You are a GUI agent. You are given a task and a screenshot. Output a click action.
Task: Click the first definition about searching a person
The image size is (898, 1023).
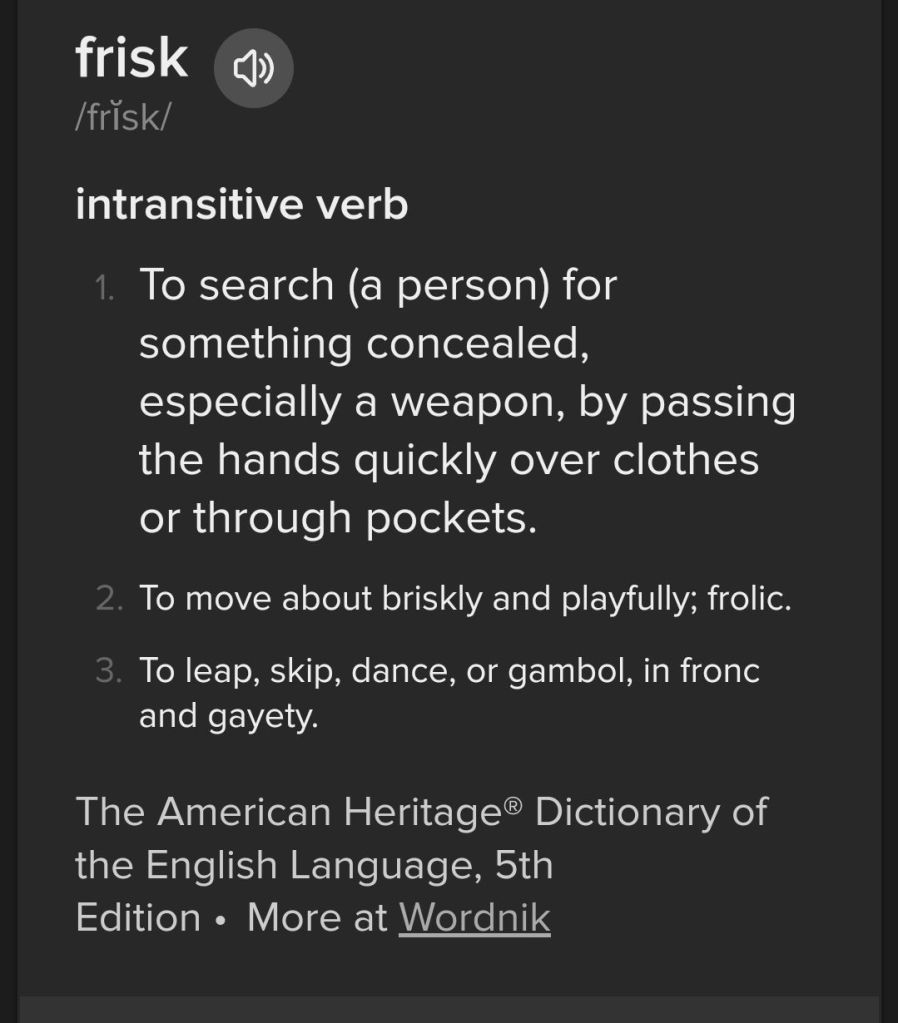(466, 400)
